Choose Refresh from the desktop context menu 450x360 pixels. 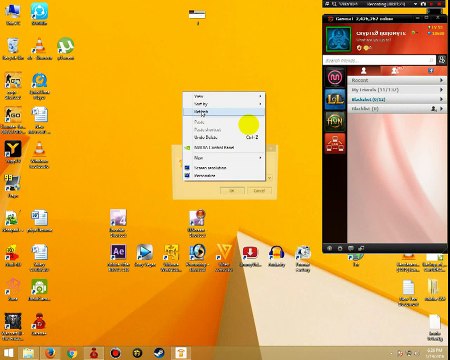point(224,112)
